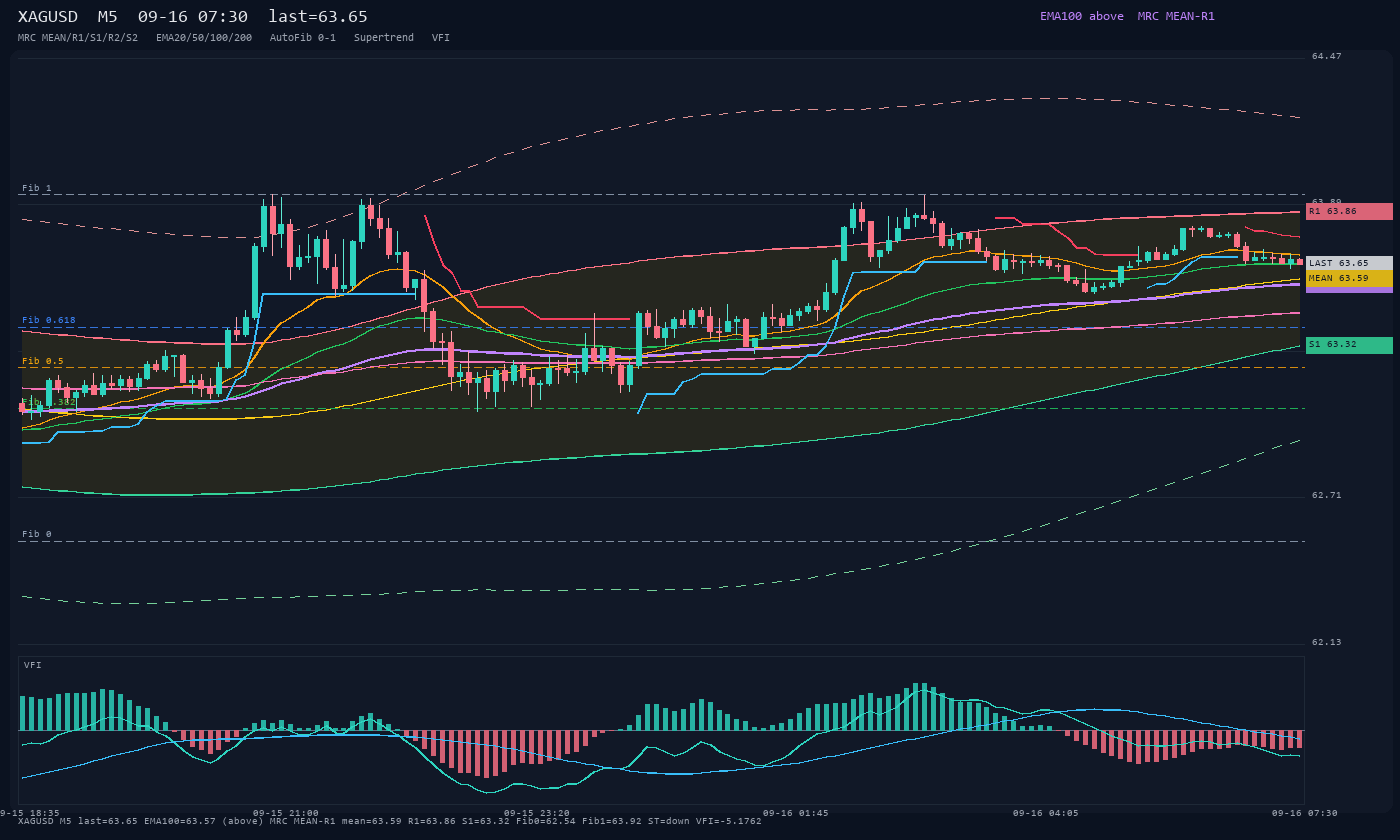Click the VFI panel title
This screenshot has width=1400, height=840.
point(33,665)
